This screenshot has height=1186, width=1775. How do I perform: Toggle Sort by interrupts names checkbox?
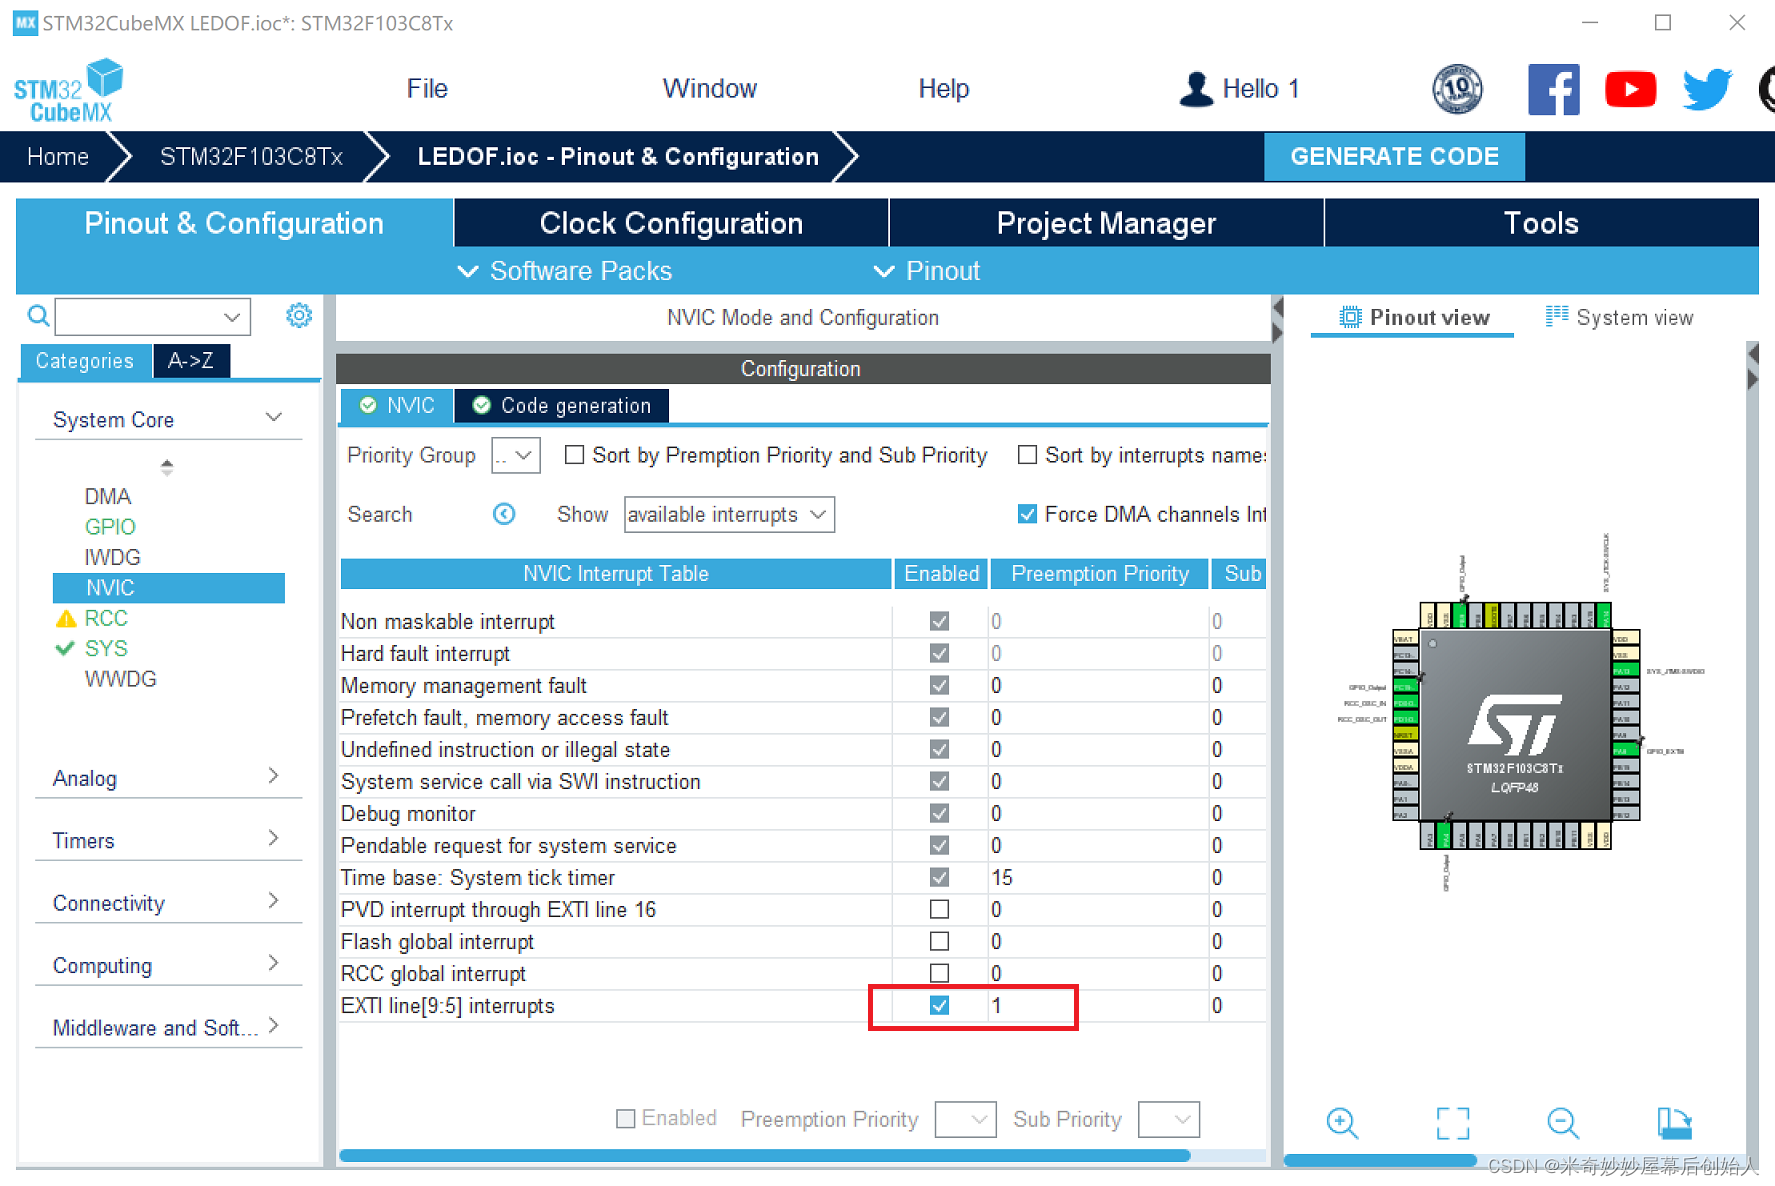pyautogui.click(x=1027, y=455)
